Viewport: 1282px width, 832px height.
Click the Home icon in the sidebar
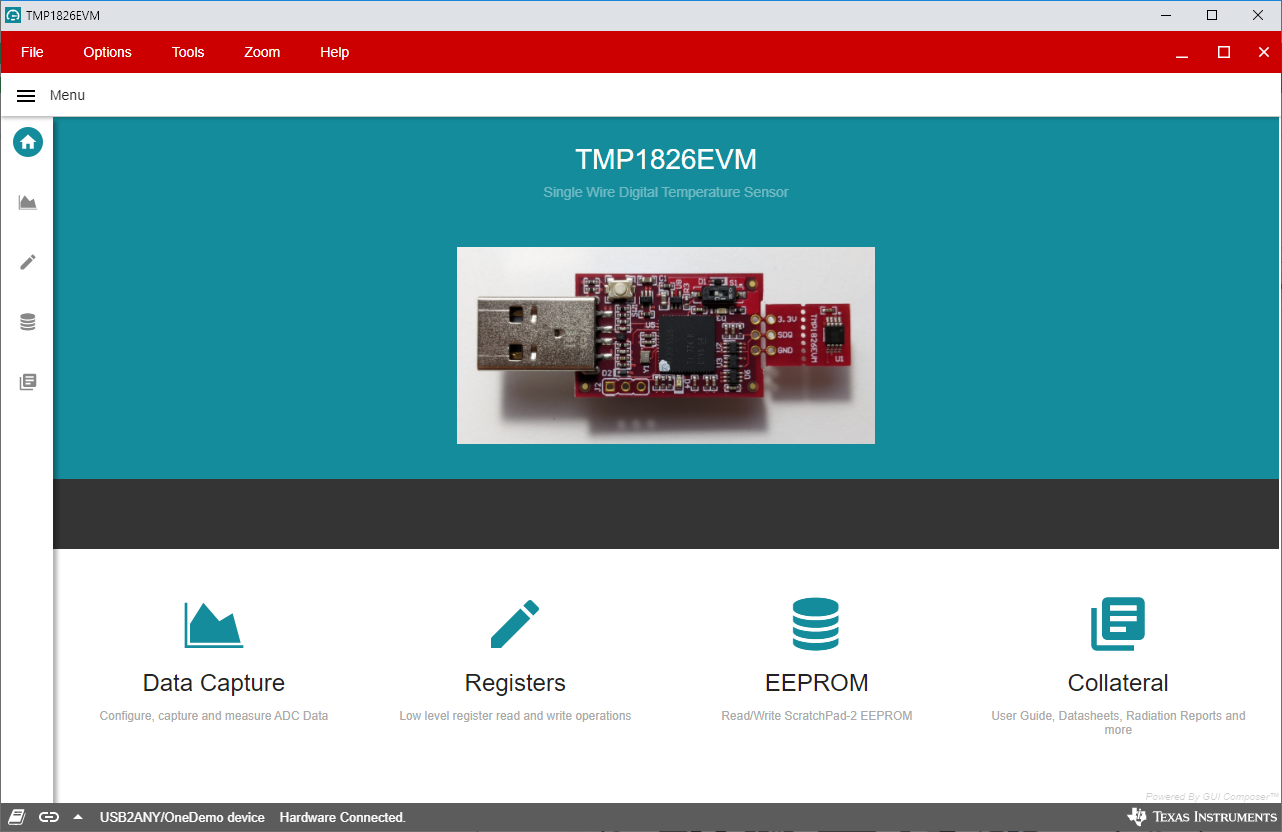click(x=28, y=142)
